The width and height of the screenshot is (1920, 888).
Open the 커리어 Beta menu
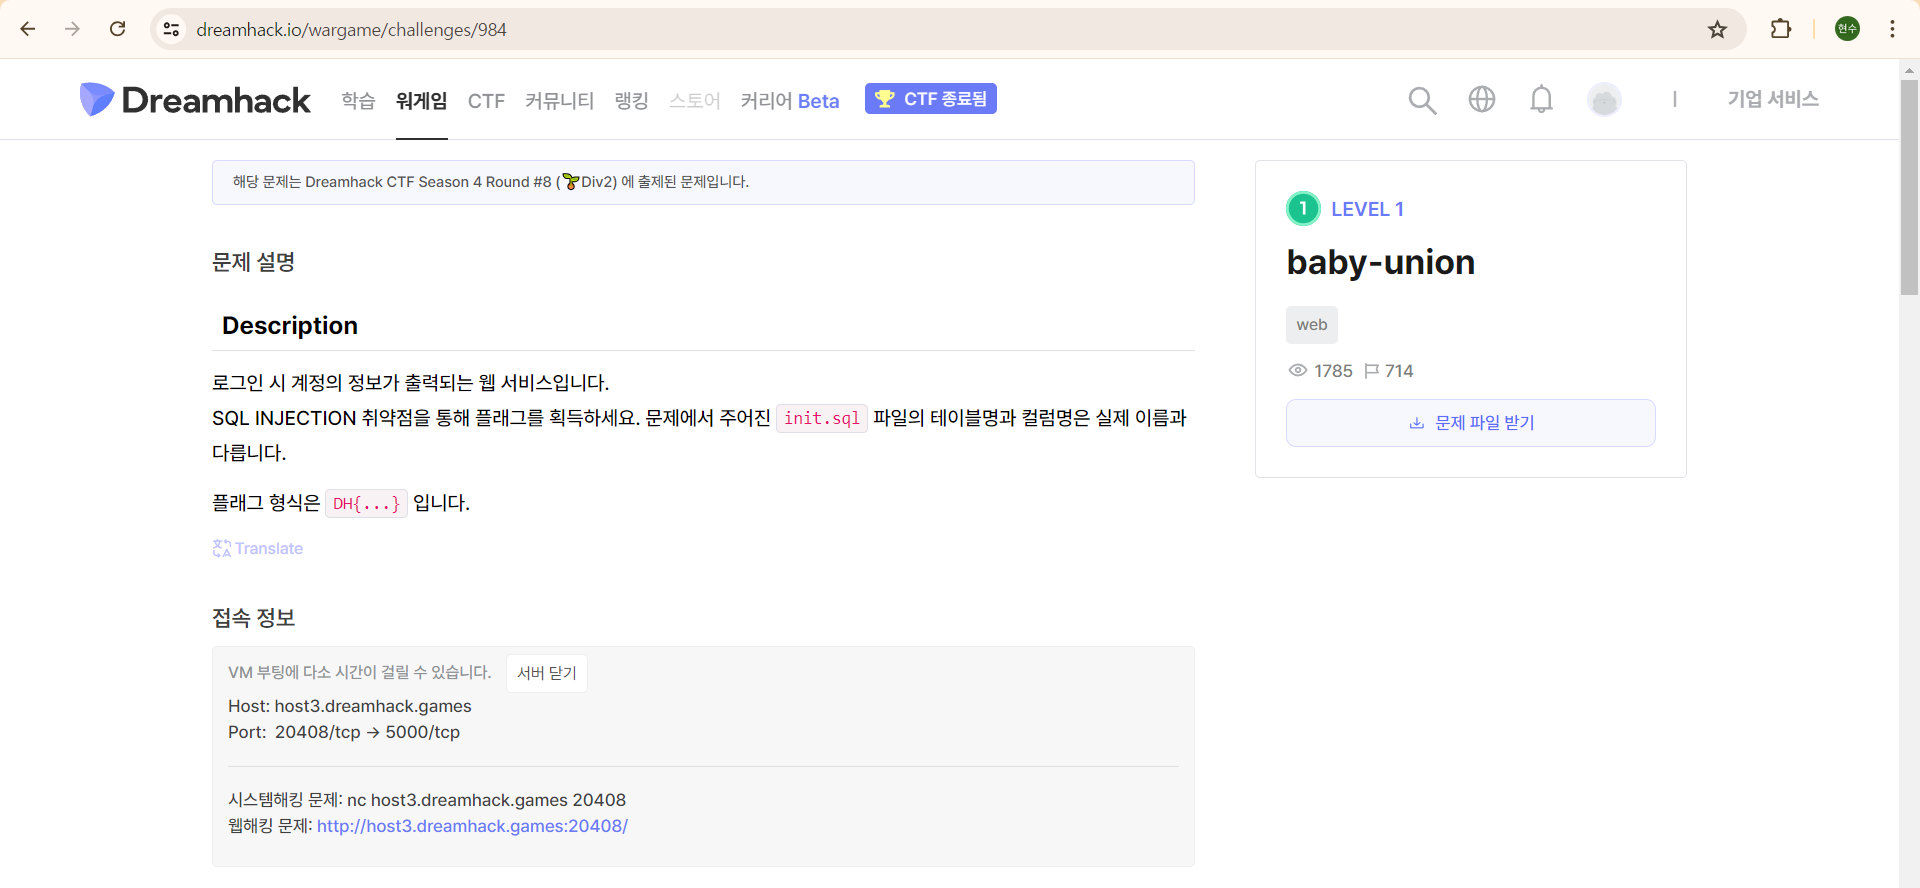point(790,100)
